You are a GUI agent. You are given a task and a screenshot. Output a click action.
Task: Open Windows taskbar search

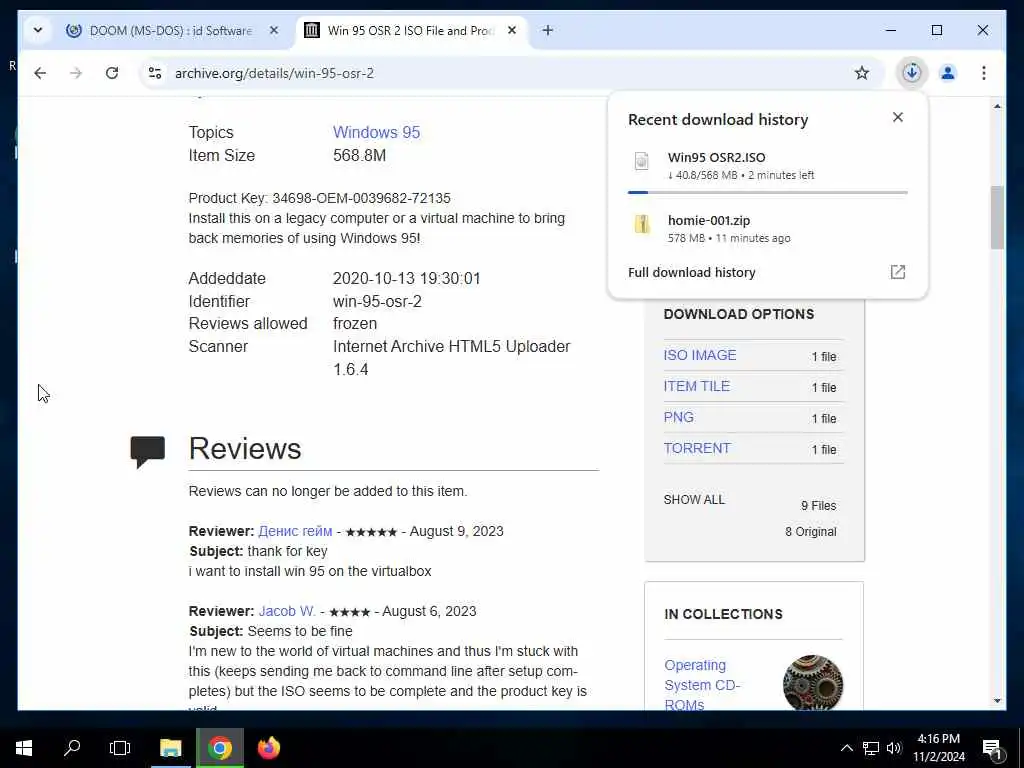pyautogui.click(x=72, y=748)
